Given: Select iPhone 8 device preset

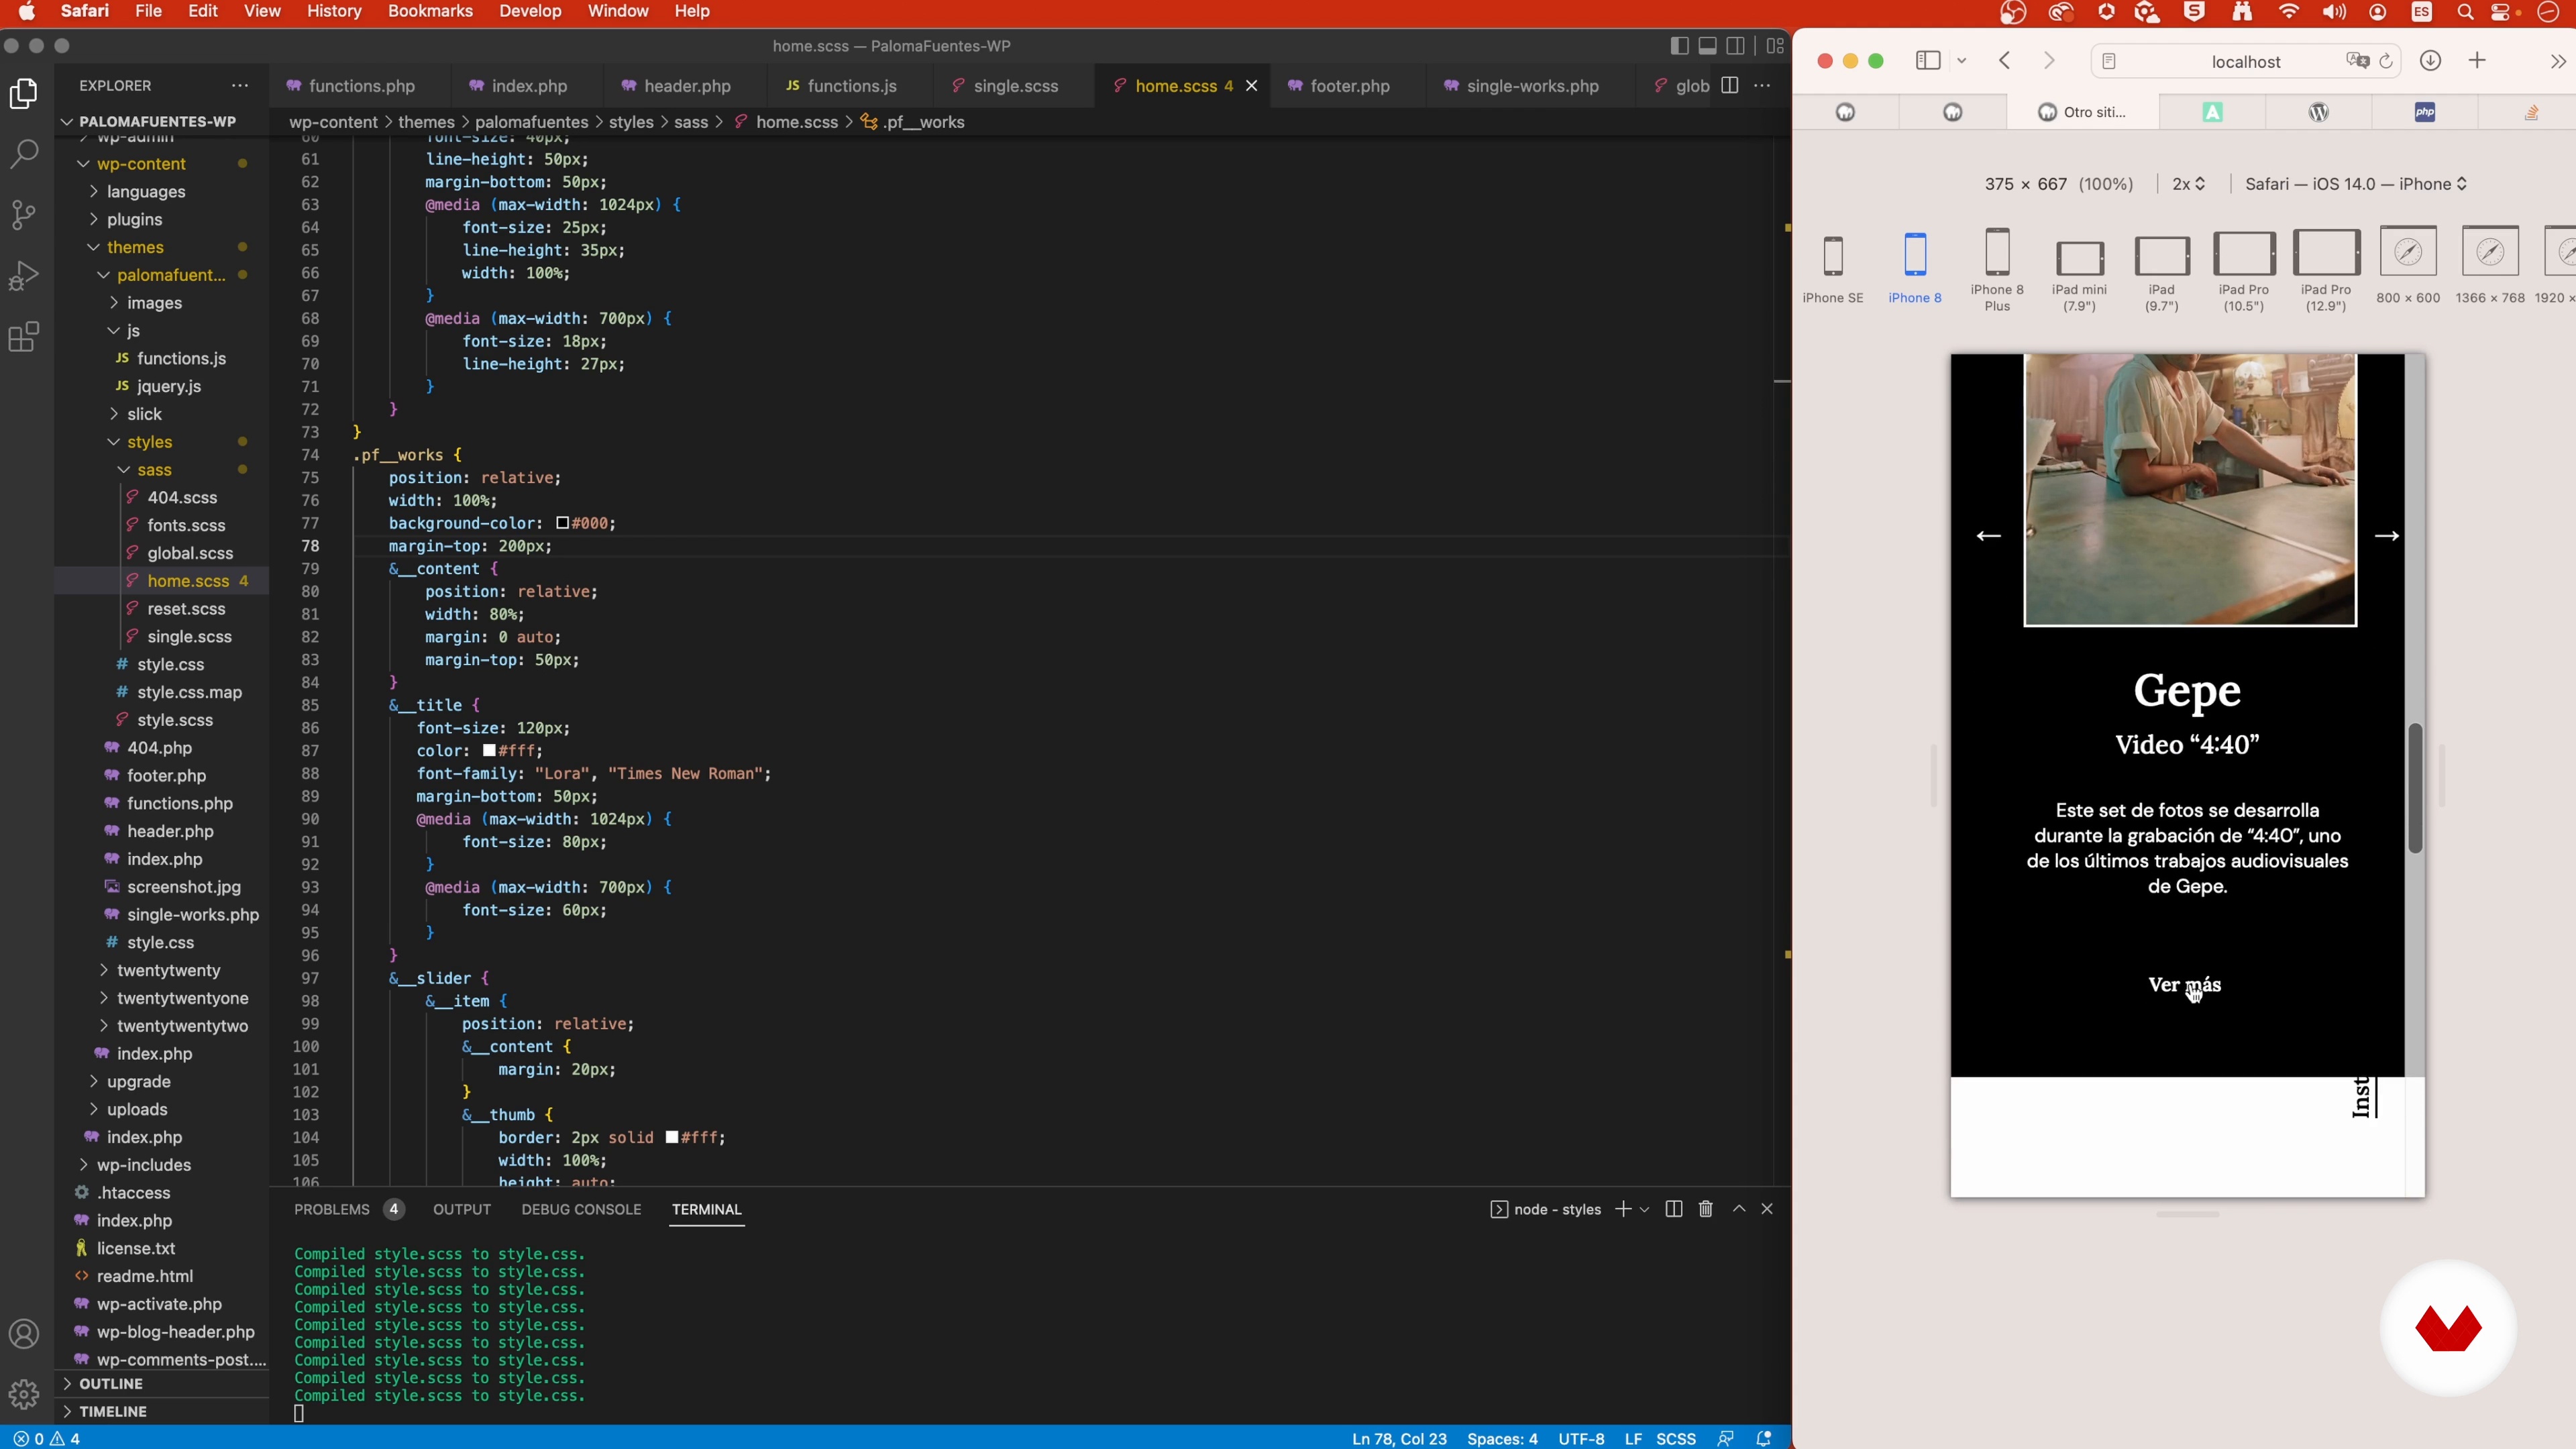Looking at the screenshot, I should (1915, 269).
